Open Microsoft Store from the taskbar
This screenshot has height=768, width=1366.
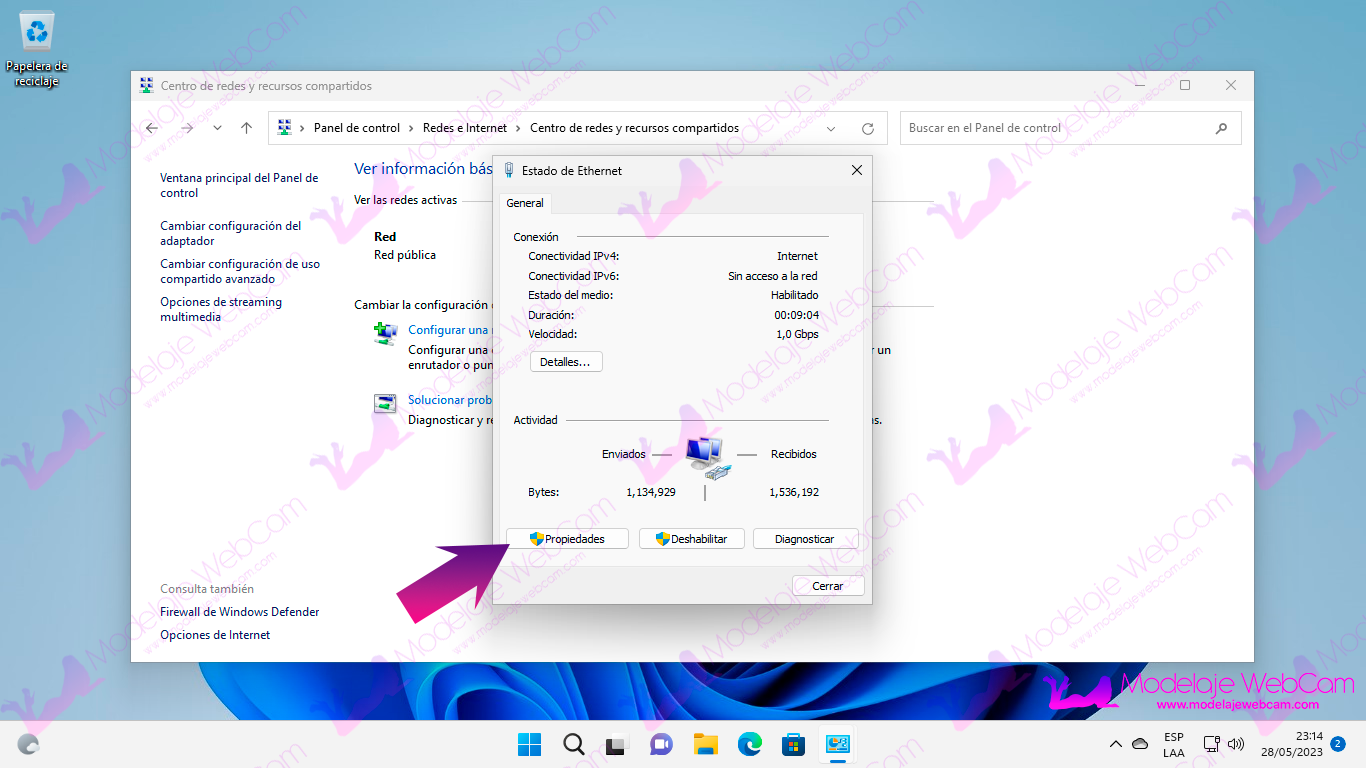point(794,744)
